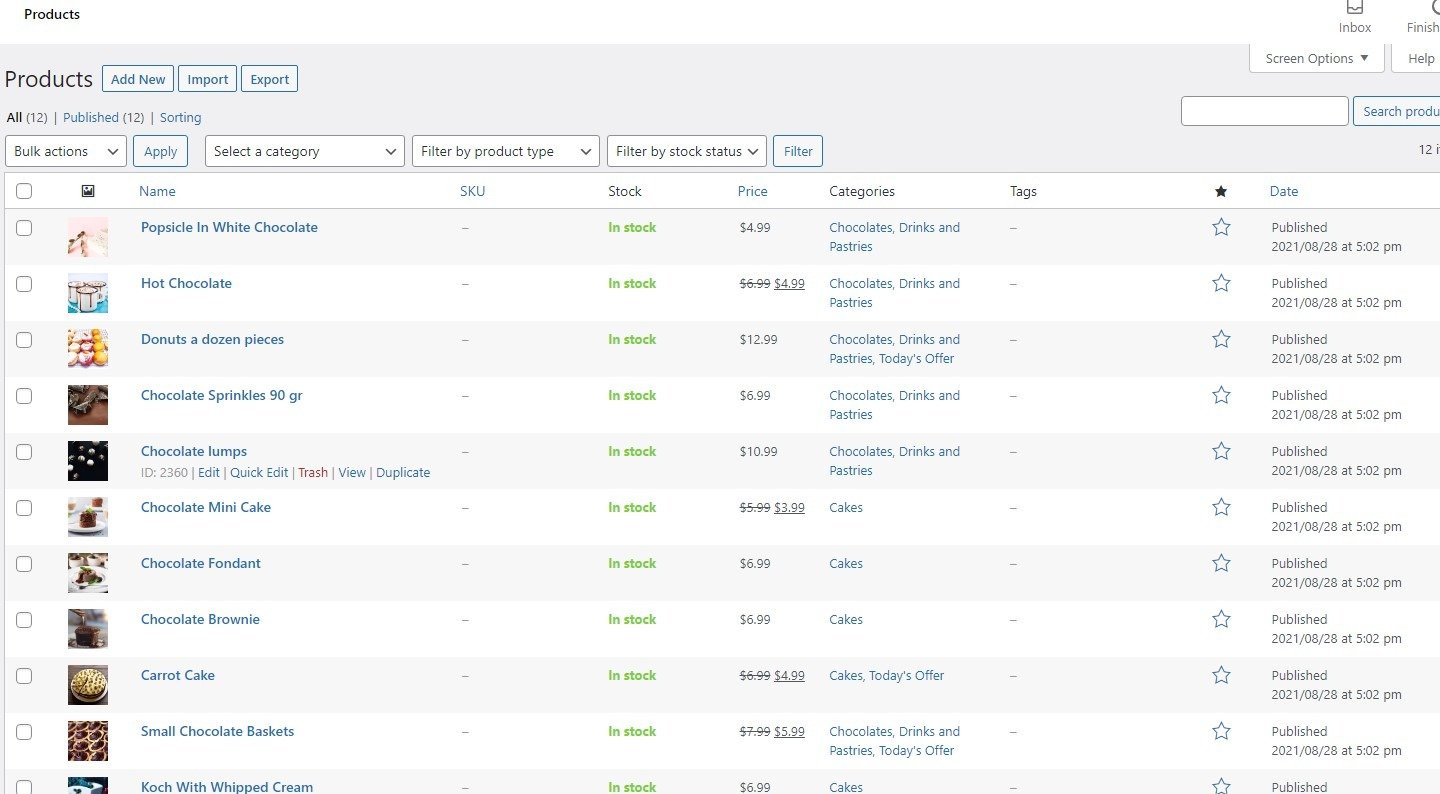Open Hot Chocolate product thumbnail
This screenshot has width=1440, height=794.
[x=88, y=293]
